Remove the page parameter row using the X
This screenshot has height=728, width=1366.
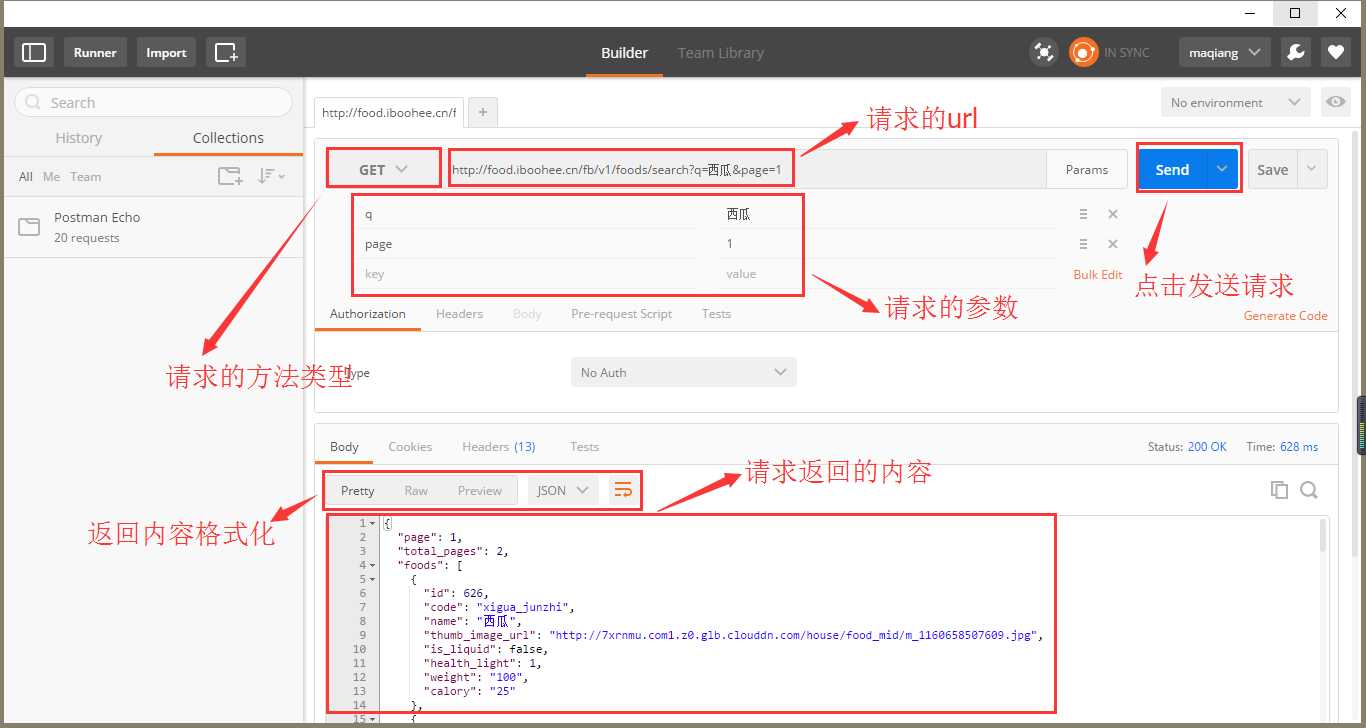[1113, 244]
